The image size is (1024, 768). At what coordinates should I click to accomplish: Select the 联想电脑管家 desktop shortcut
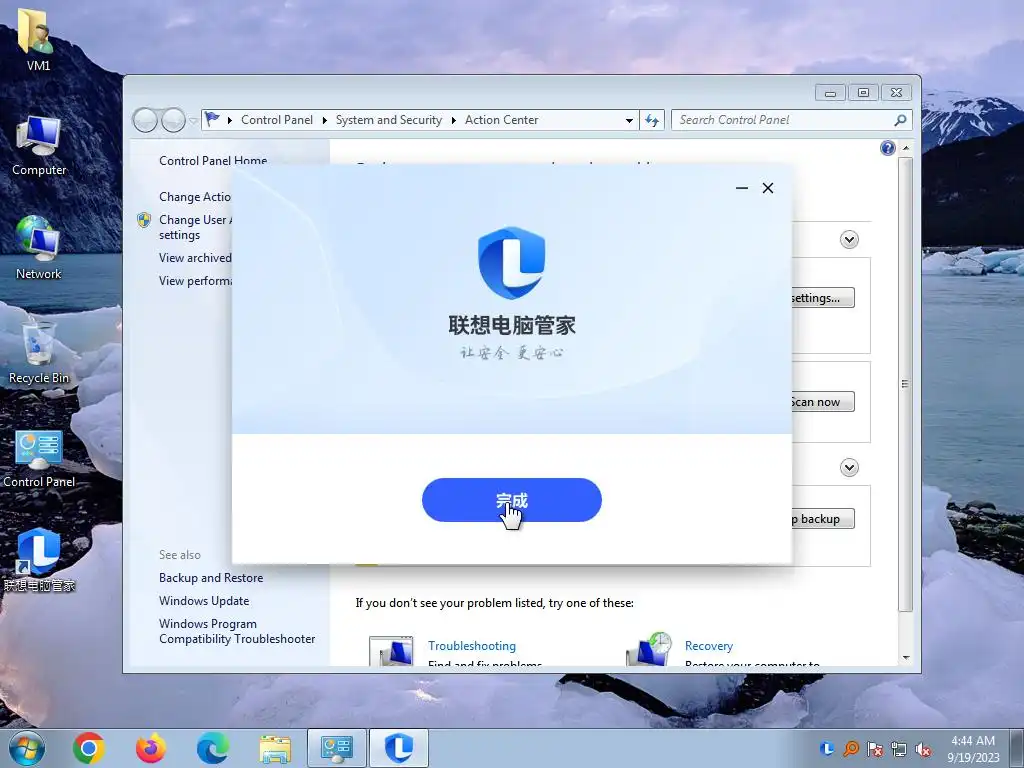pyautogui.click(x=39, y=560)
